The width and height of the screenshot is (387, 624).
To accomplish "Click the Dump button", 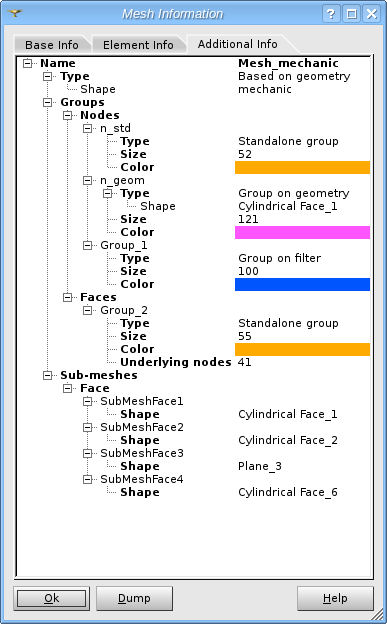I will [134, 598].
